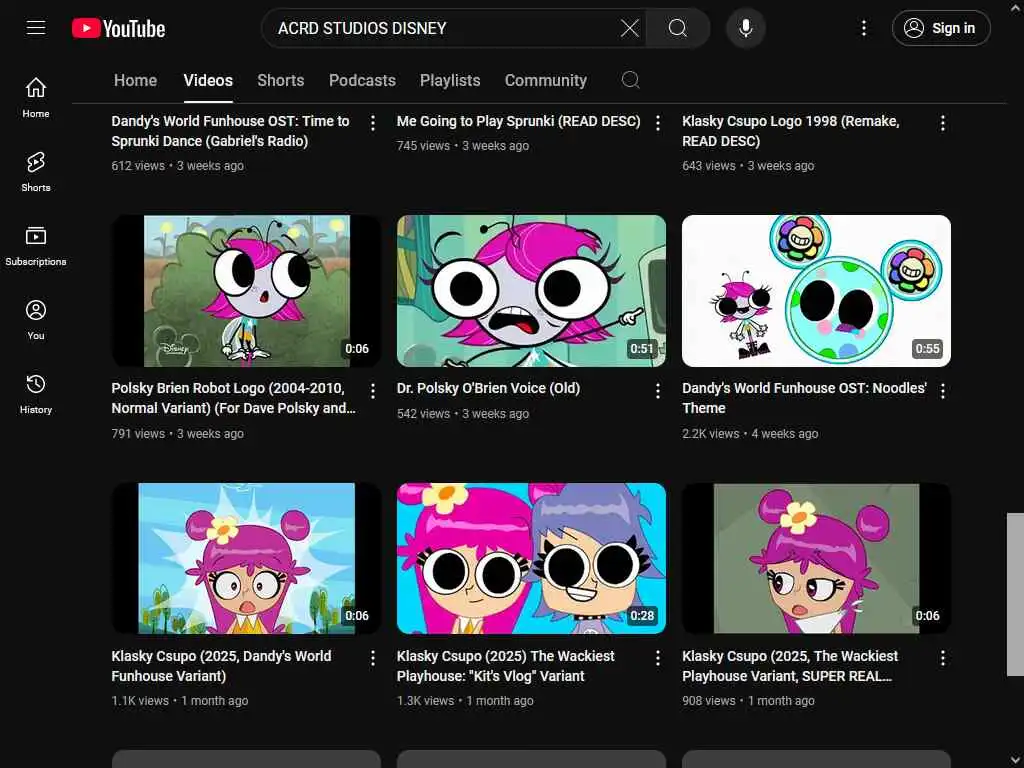The height and width of the screenshot is (768, 1024).
Task: Open Dandy's World Funhouse OST: Time to Sprunki Dance
Action: 231,131
